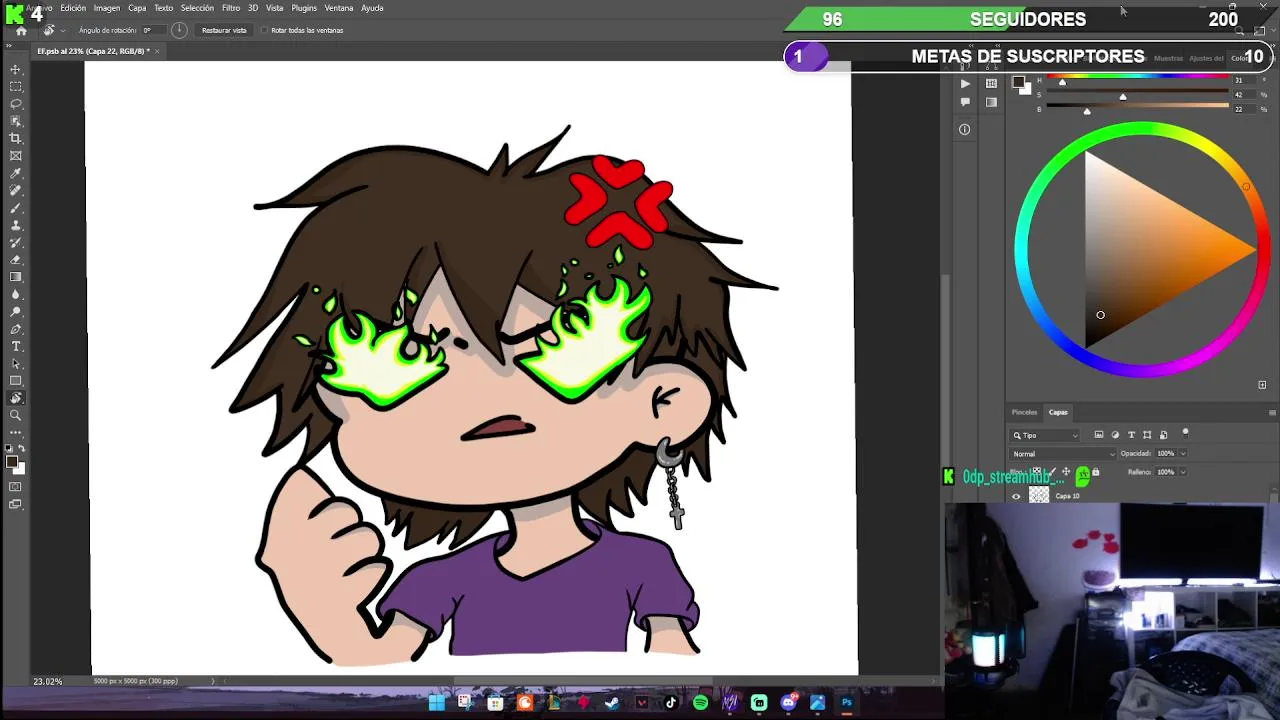The height and width of the screenshot is (720, 1280).
Task: Select the Path Selection tool
Action: pyautogui.click(x=16, y=364)
